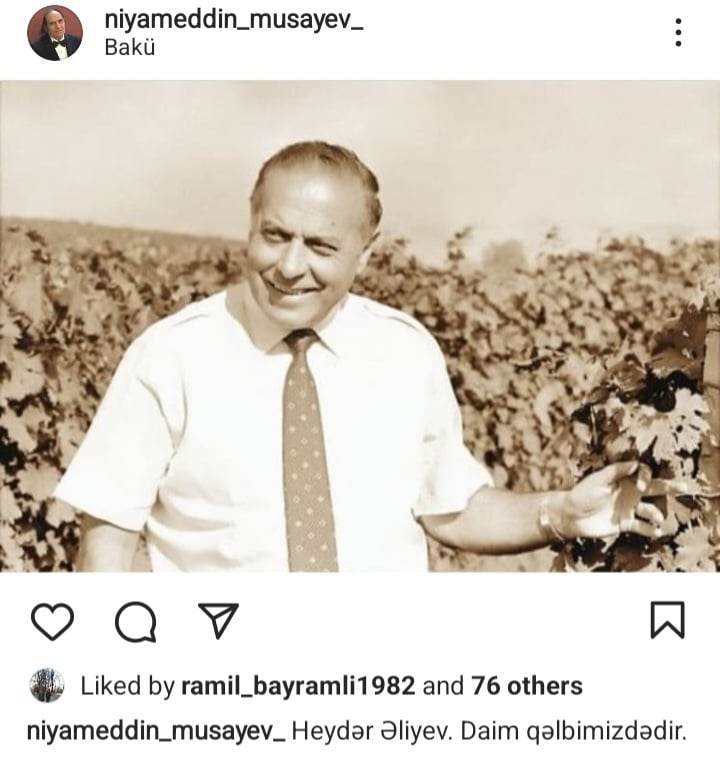This screenshot has width=720, height=762.
Task: View the Bakü location tag
Action: click(x=130, y=48)
